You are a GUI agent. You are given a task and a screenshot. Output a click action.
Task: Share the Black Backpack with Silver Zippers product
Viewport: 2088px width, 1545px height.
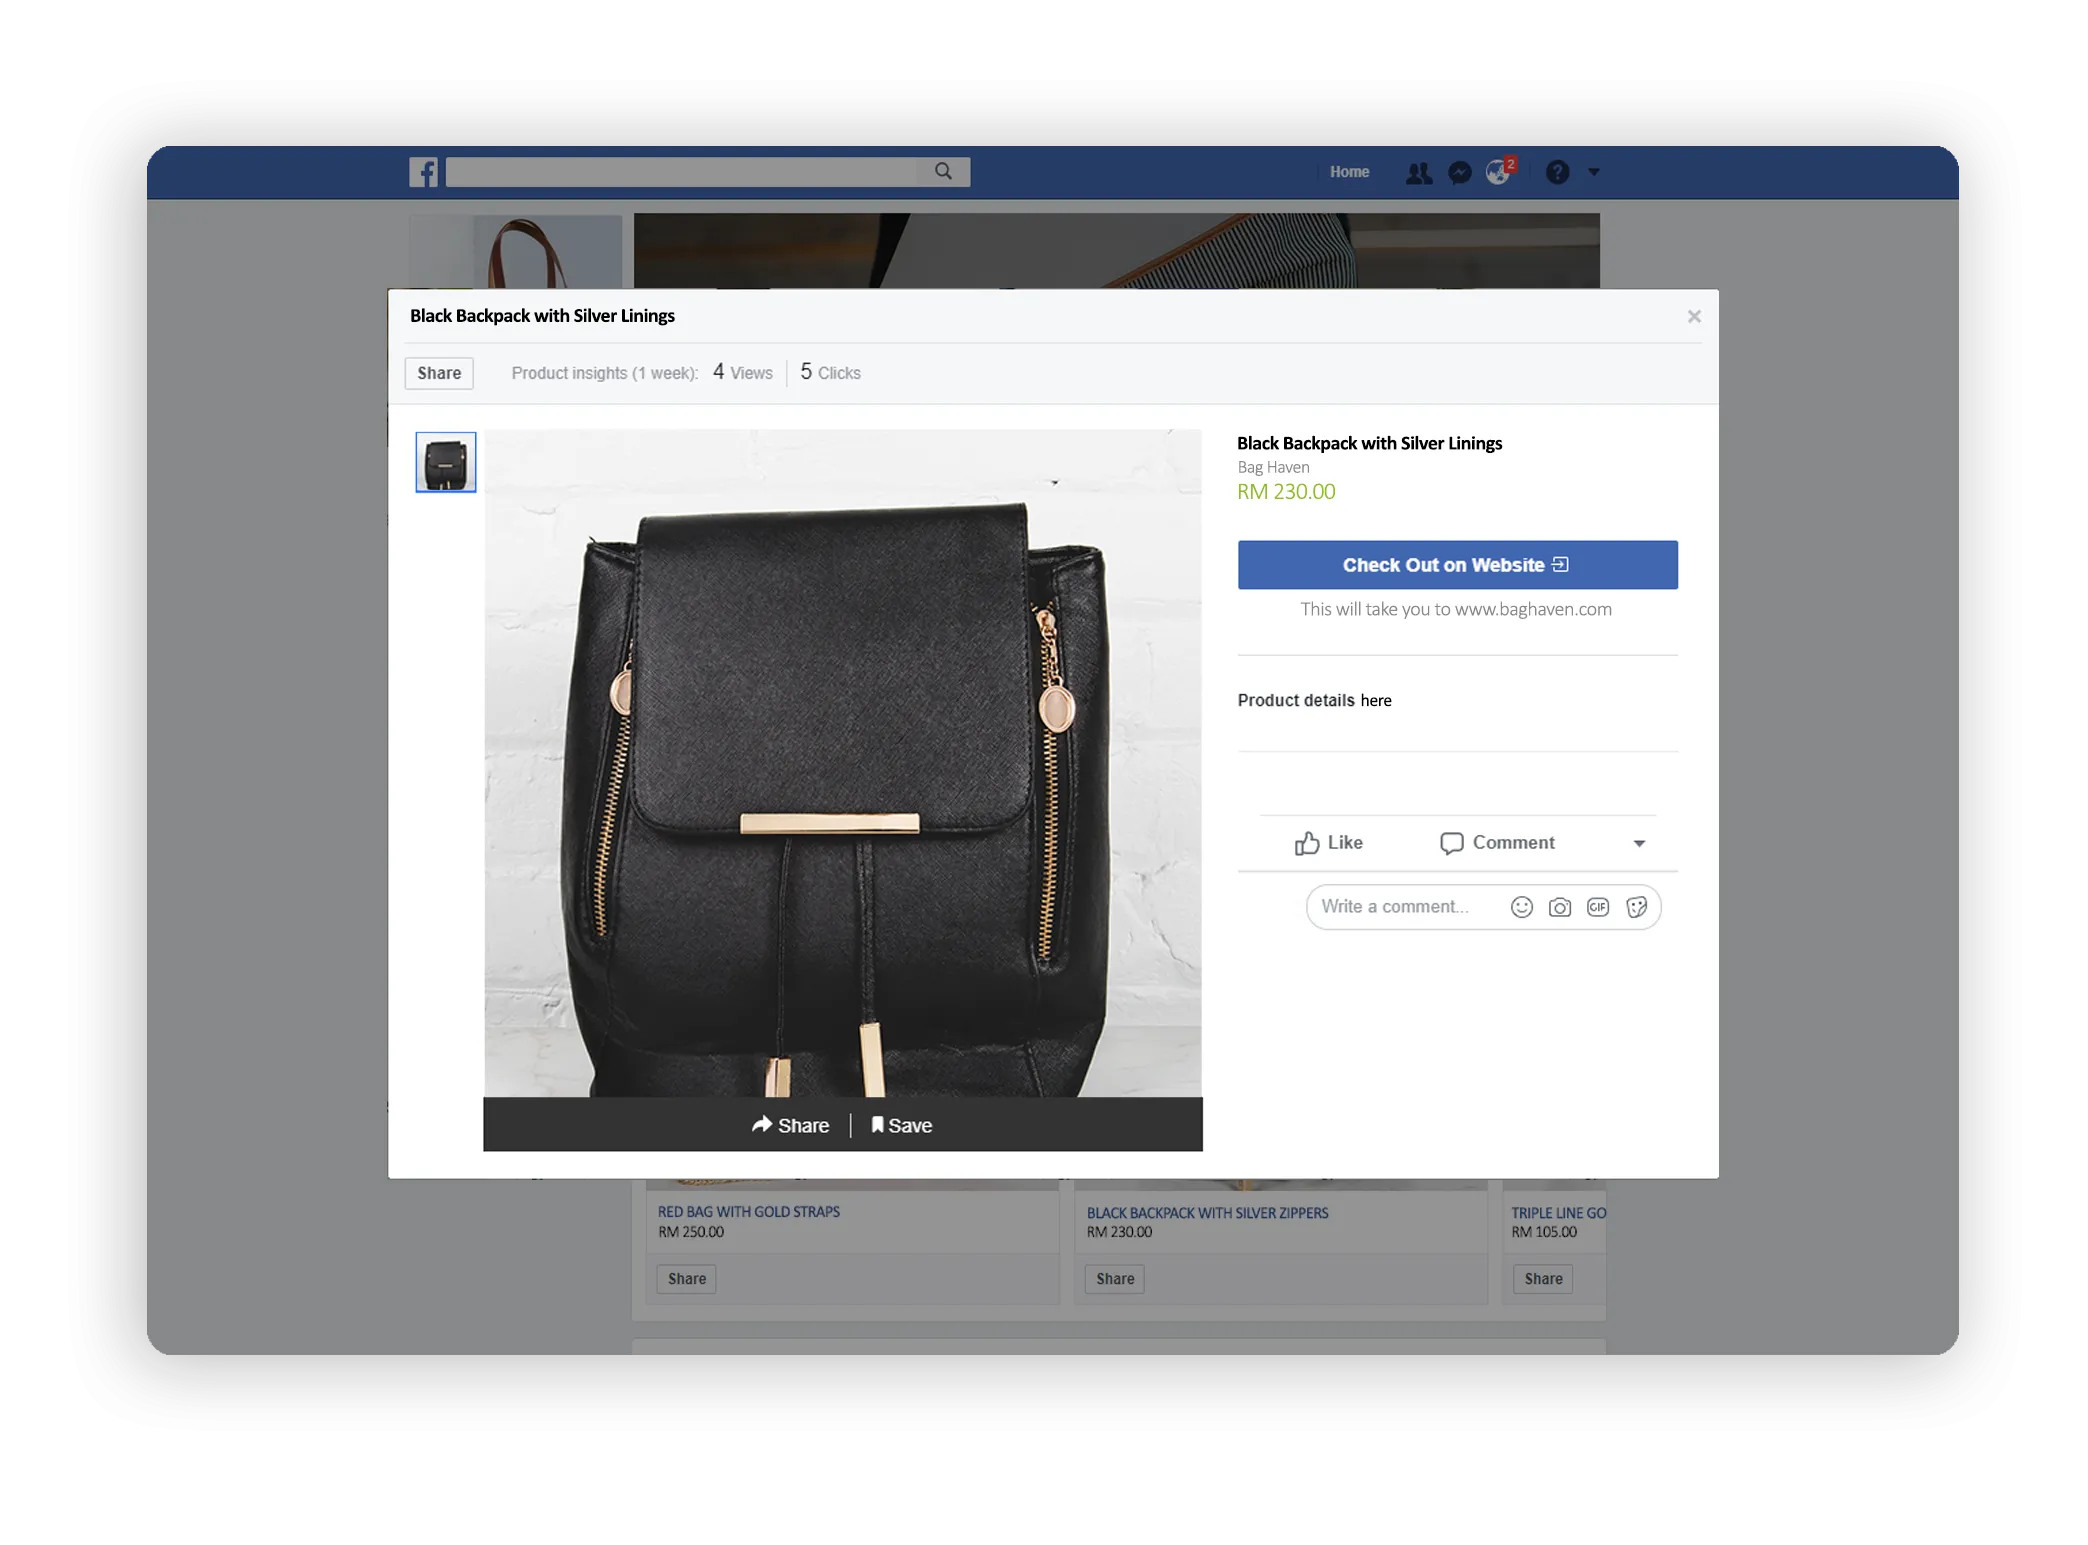coord(1115,1279)
